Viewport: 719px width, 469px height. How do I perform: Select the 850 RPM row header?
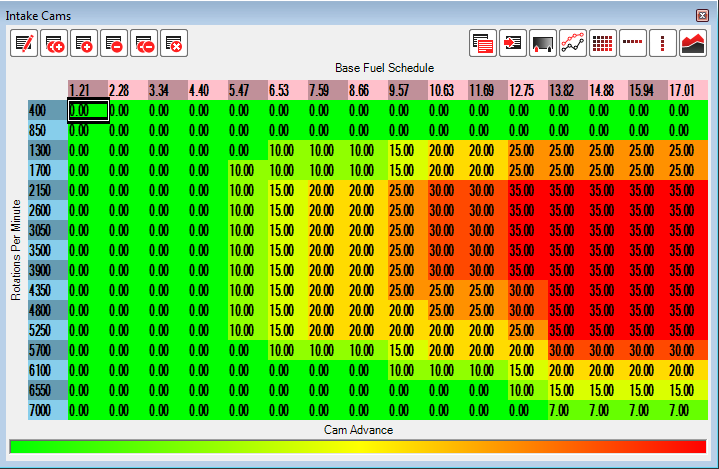[x=48, y=131]
